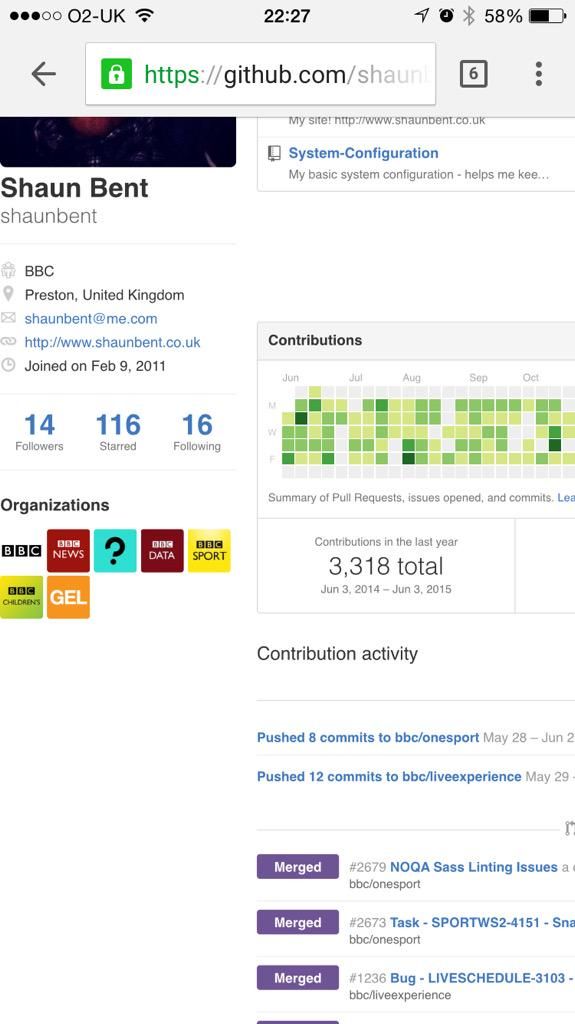Tap the green secure padlock icon
Screen dimensions: 575x1024
[116, 74]
